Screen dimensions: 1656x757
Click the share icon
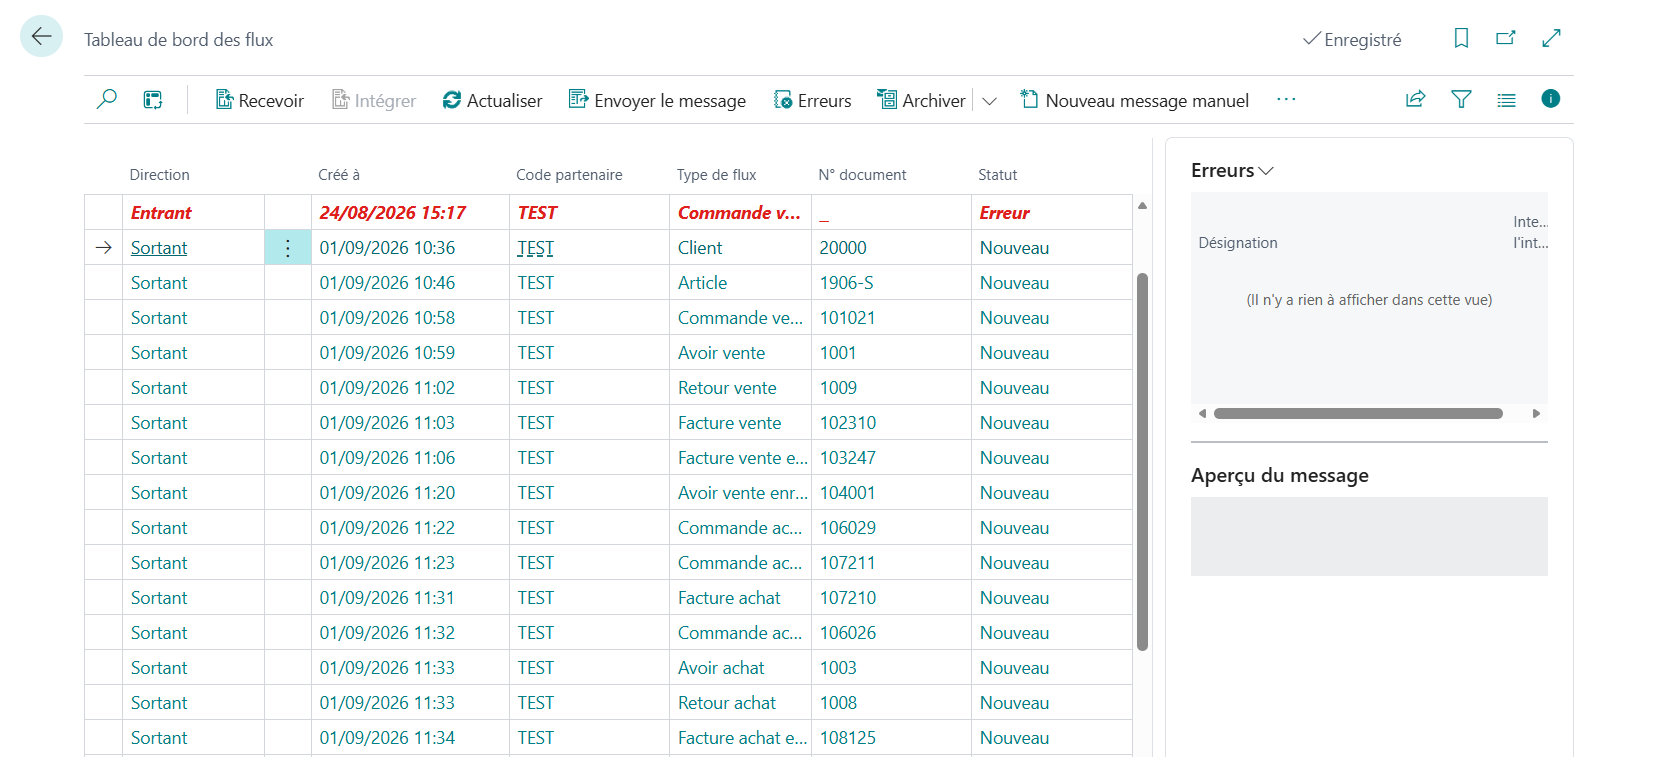pos(1415,99)
